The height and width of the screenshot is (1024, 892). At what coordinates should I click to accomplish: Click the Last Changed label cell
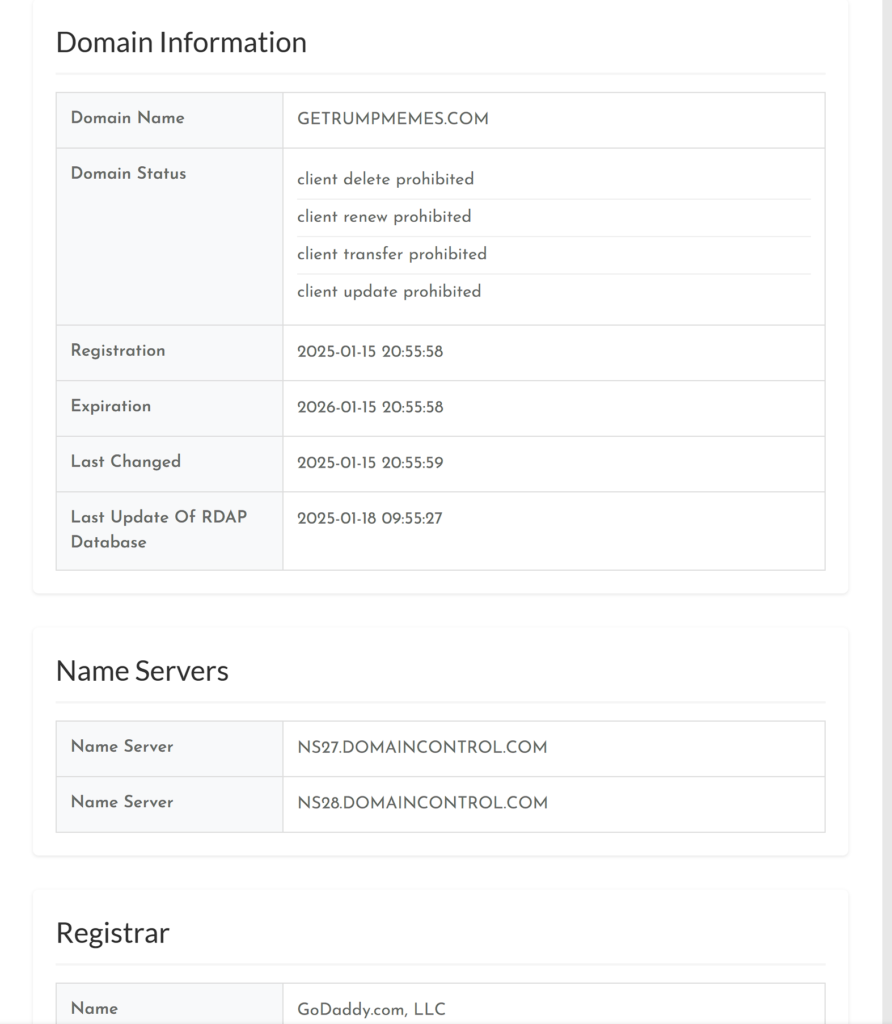pyautogui.click(x=169, y=464)
